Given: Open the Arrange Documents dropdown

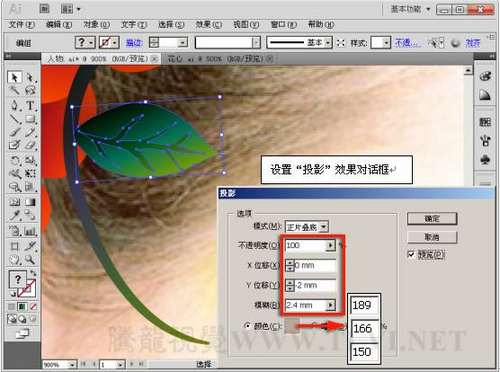Looking at the screenshot, I should click(x=71, y=9).
